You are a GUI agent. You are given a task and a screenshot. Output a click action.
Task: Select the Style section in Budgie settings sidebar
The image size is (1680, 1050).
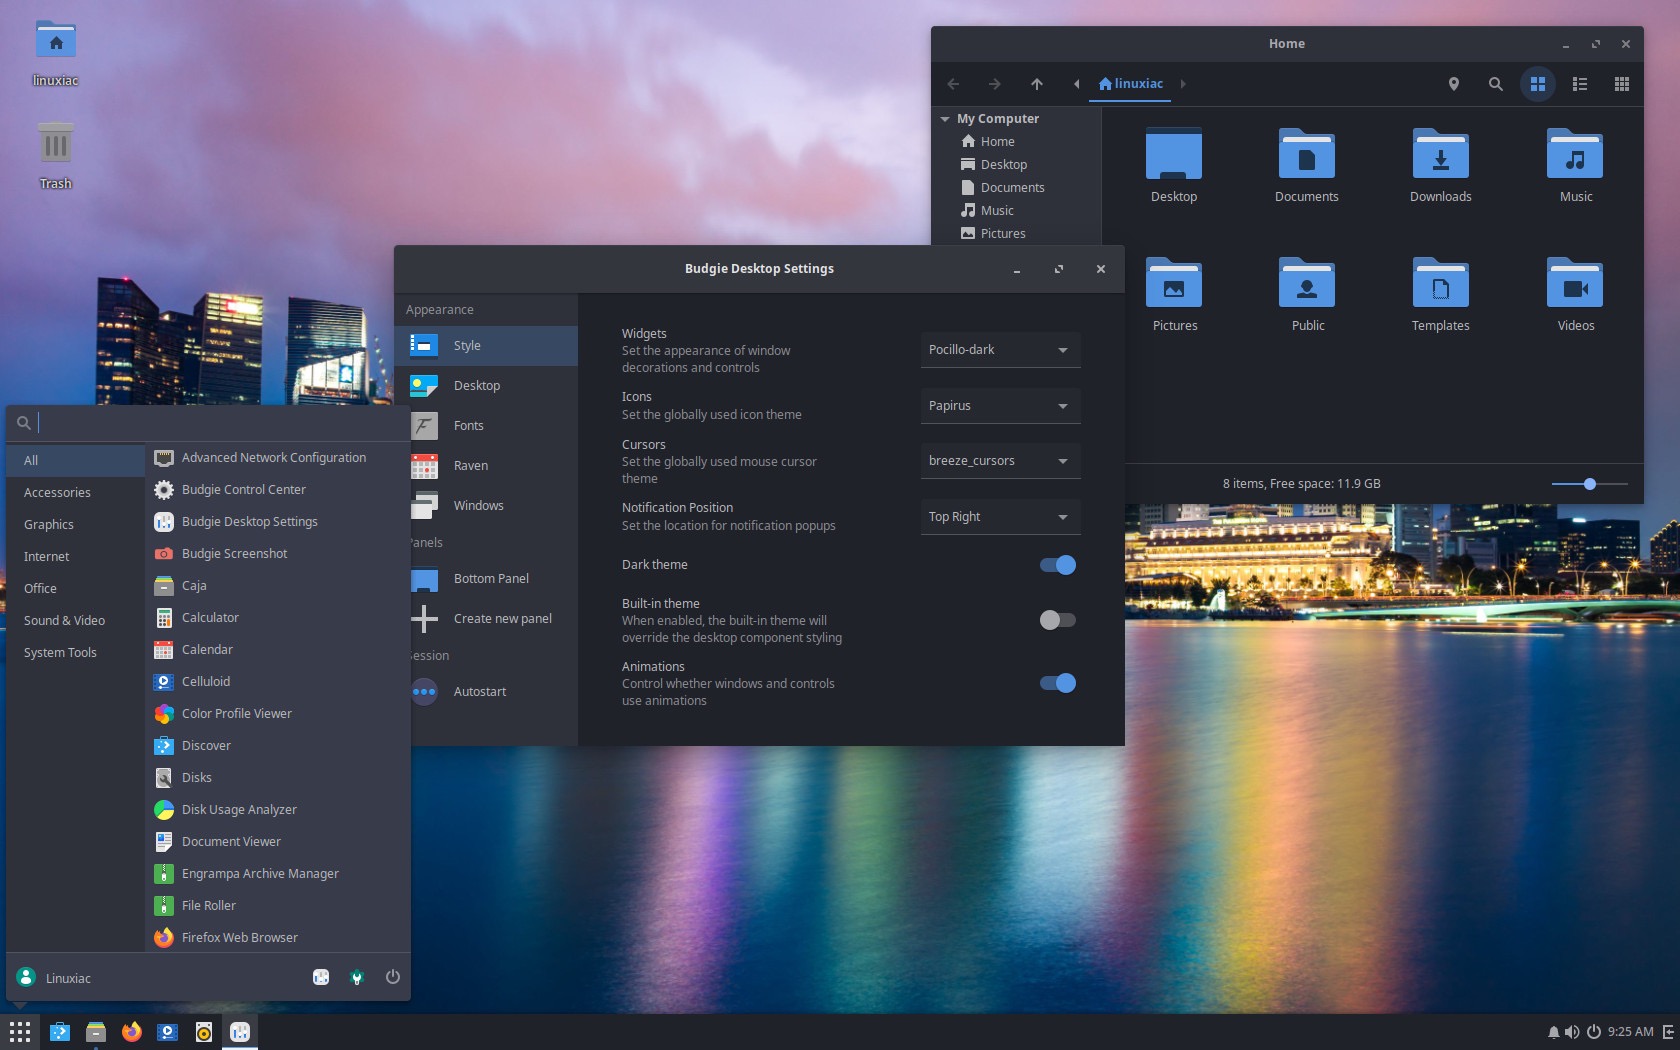(x=467, y=345)
